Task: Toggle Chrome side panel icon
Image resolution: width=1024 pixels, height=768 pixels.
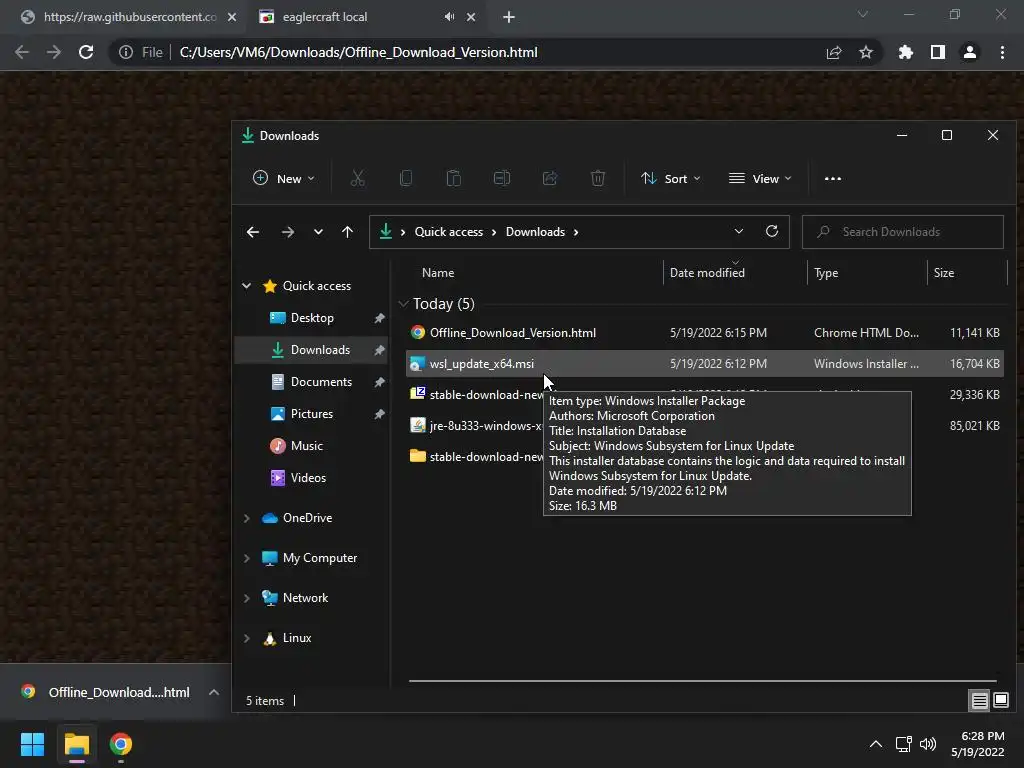Action: [x=938, y=52]
